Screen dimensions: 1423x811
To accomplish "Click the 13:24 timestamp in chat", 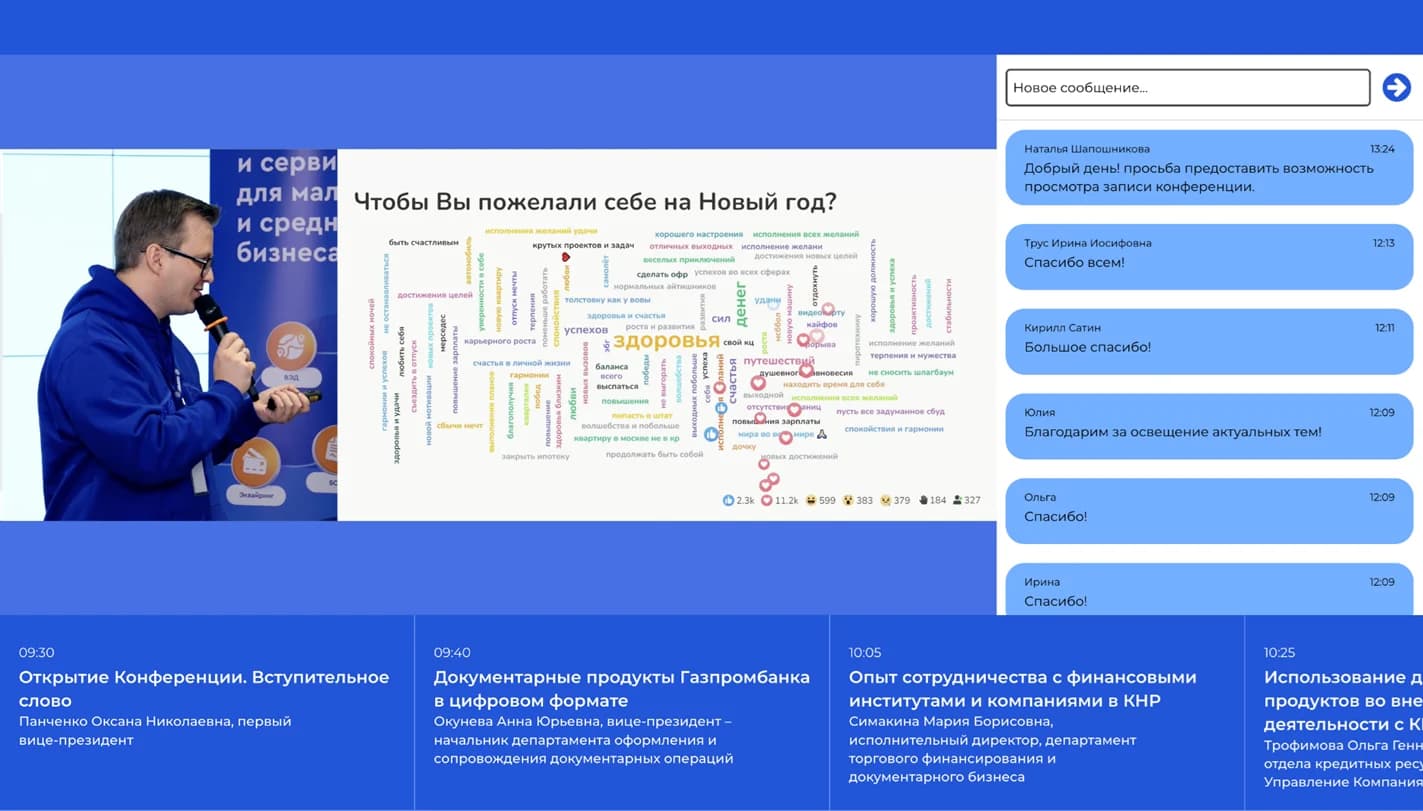I will click(1382, 149).
